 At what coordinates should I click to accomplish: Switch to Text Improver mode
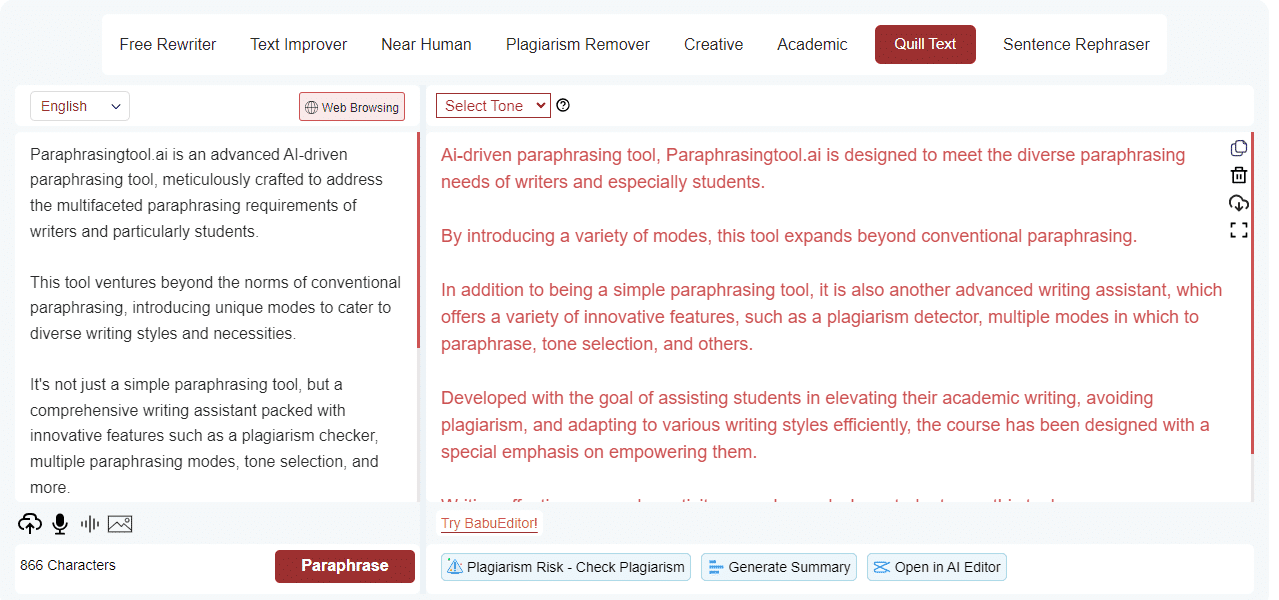tap(299, 44)
